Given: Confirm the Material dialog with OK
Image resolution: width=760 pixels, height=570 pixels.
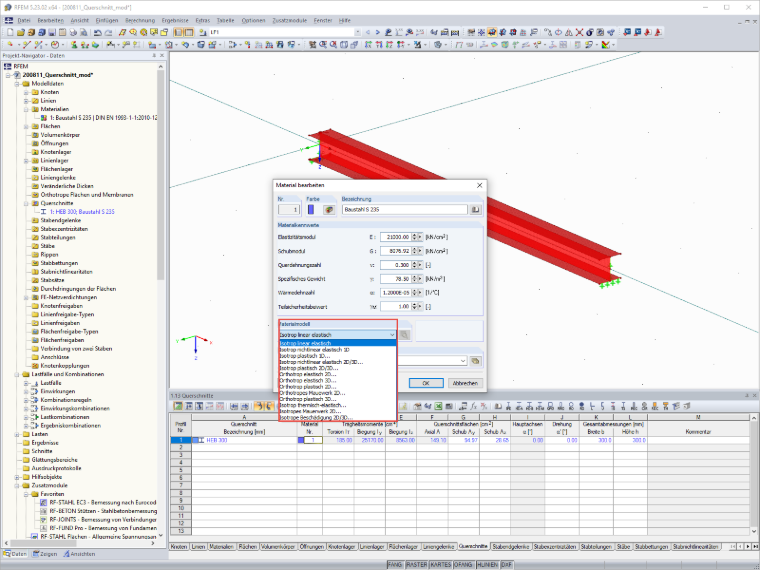Looking at the screenshot, I should click(426, 383).
